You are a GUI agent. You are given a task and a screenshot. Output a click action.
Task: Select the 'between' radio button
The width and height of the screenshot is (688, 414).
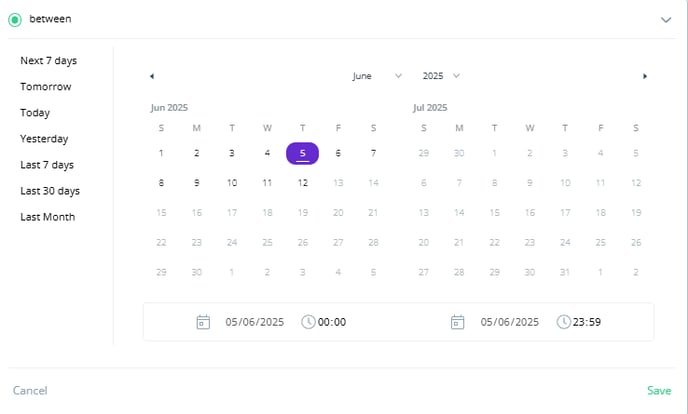(15, 19)
